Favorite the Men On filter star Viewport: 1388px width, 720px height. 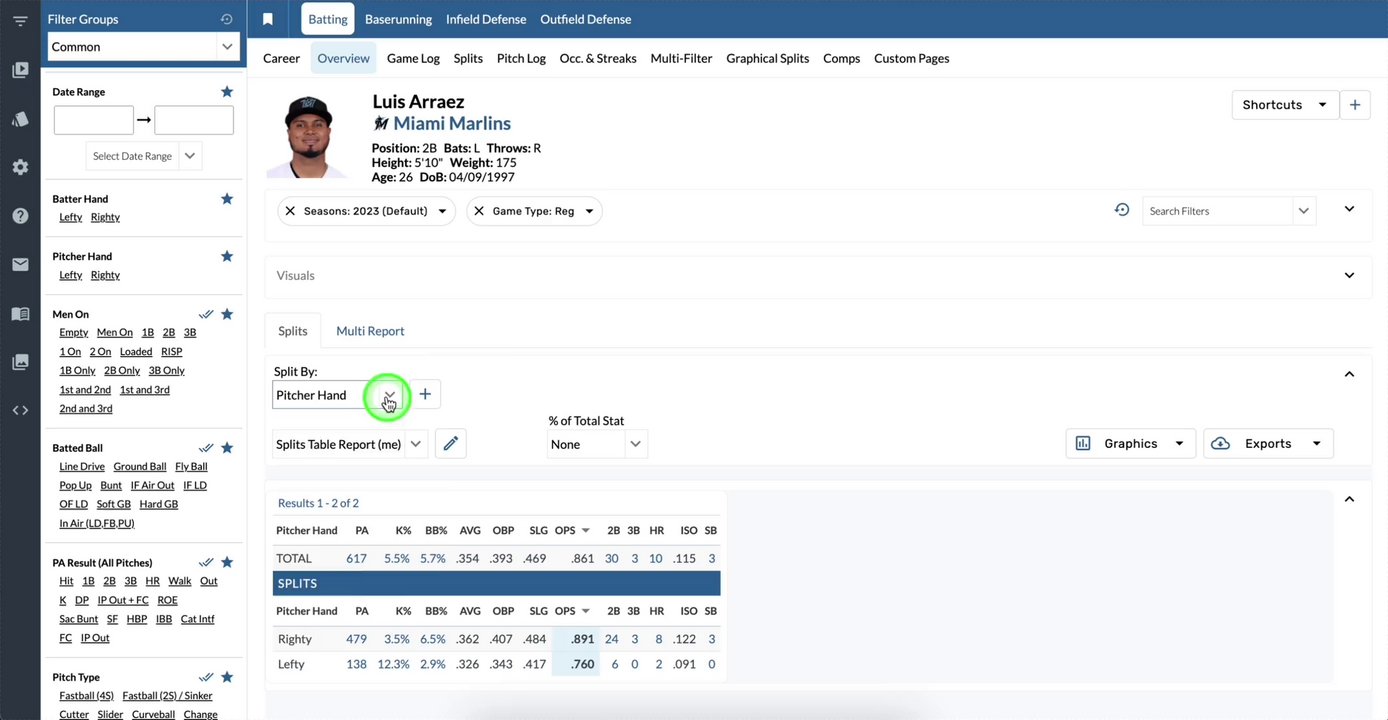227,314
